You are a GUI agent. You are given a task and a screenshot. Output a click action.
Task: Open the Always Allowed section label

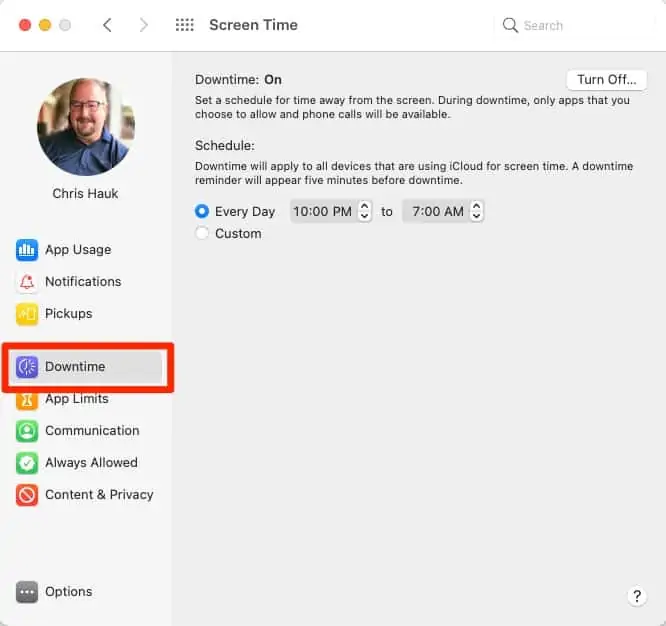[x=91, y=462]
